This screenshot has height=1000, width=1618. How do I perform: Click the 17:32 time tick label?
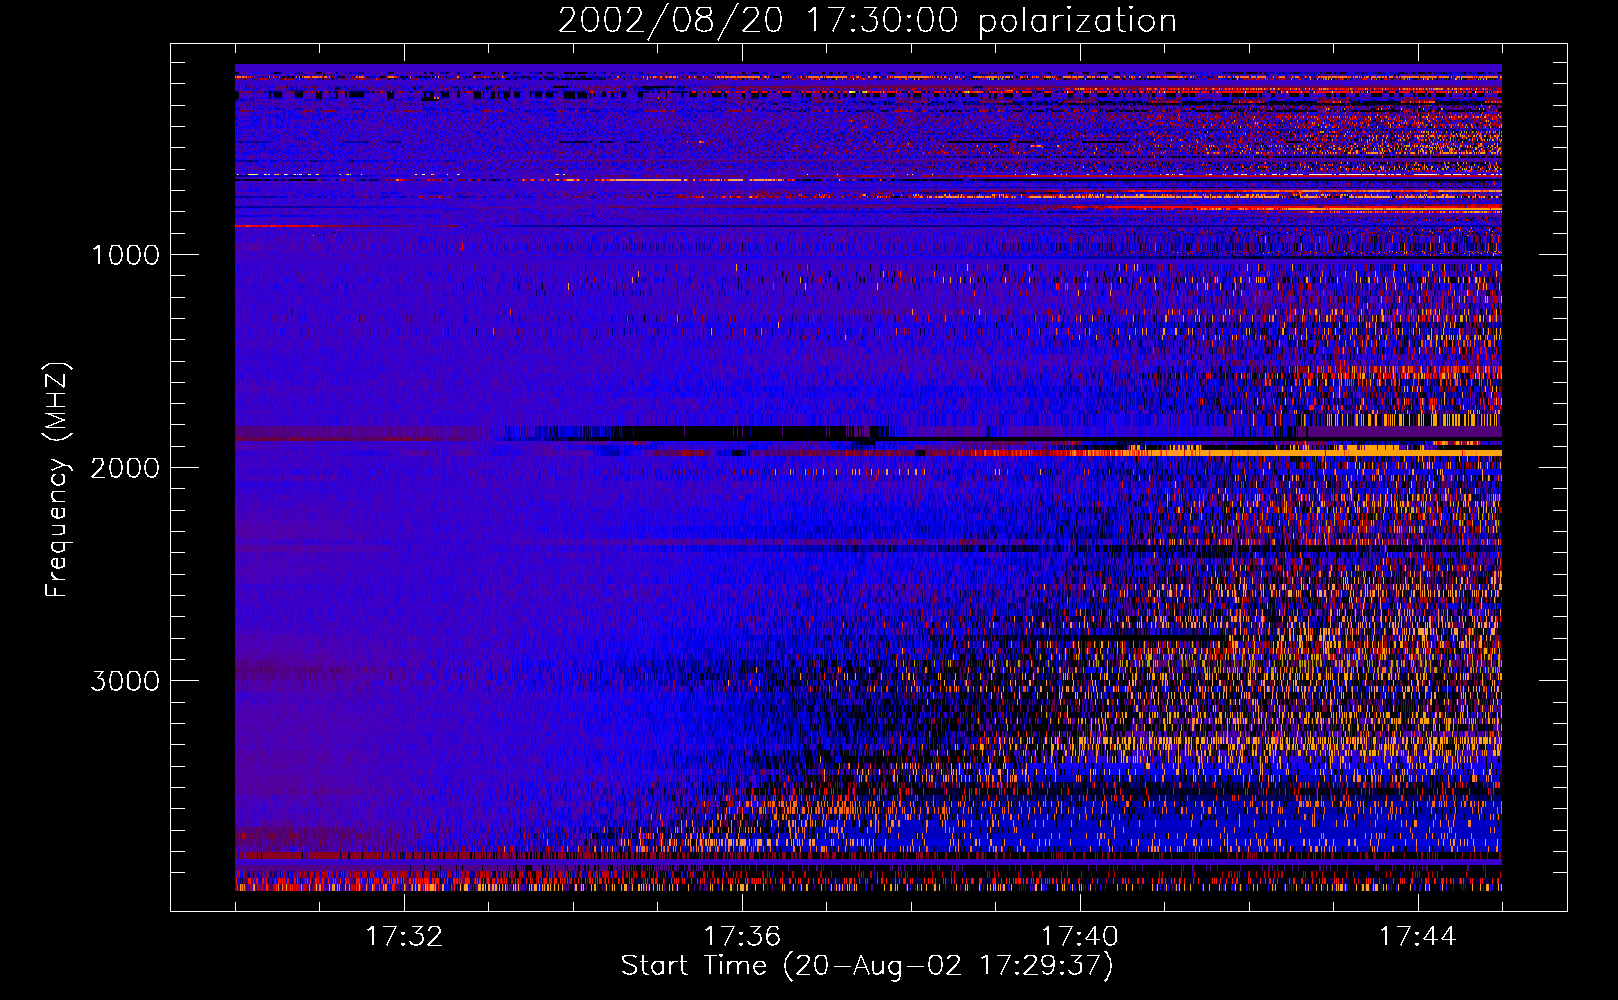click(x=404, y=937)
